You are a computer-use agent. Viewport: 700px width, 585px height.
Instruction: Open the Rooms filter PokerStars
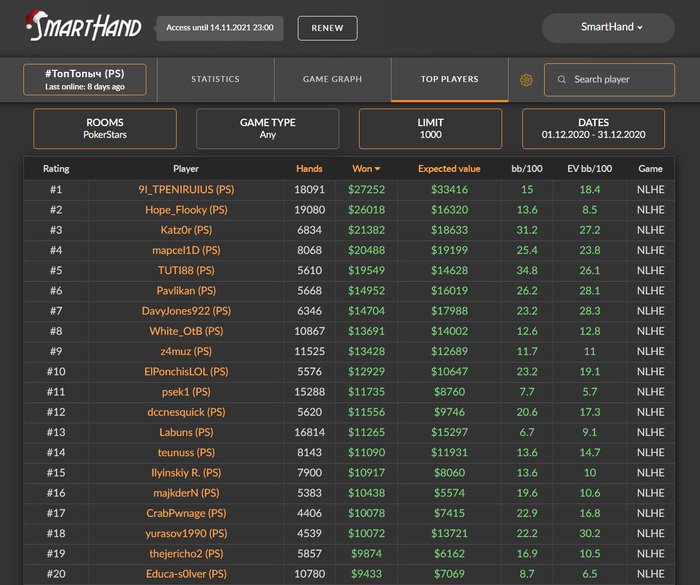point(105,129)
